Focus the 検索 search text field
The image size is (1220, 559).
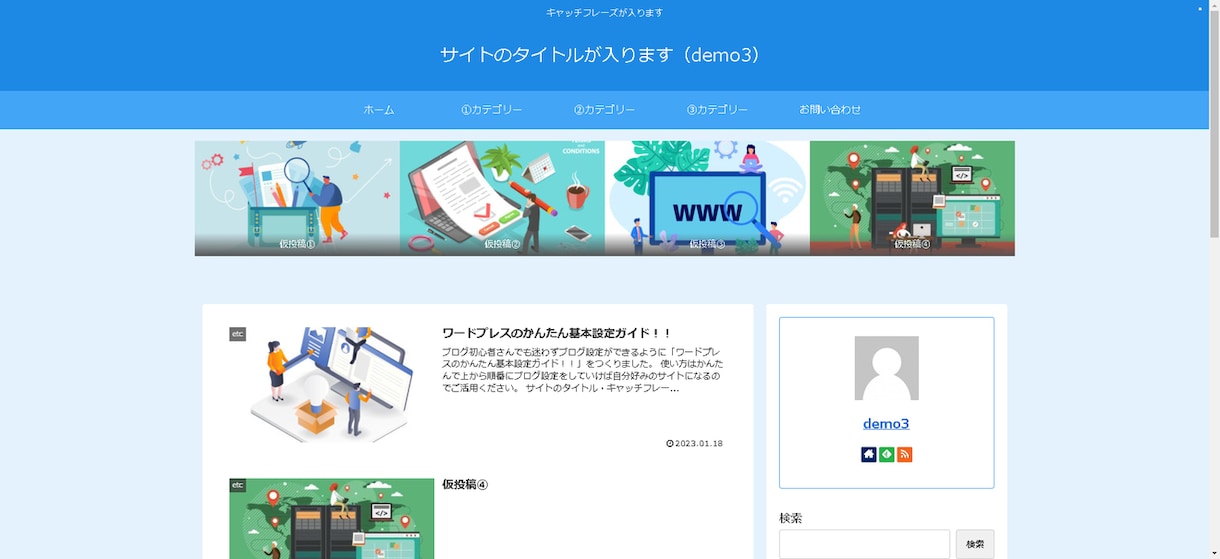pyautogui.click(x=864, y=544)
